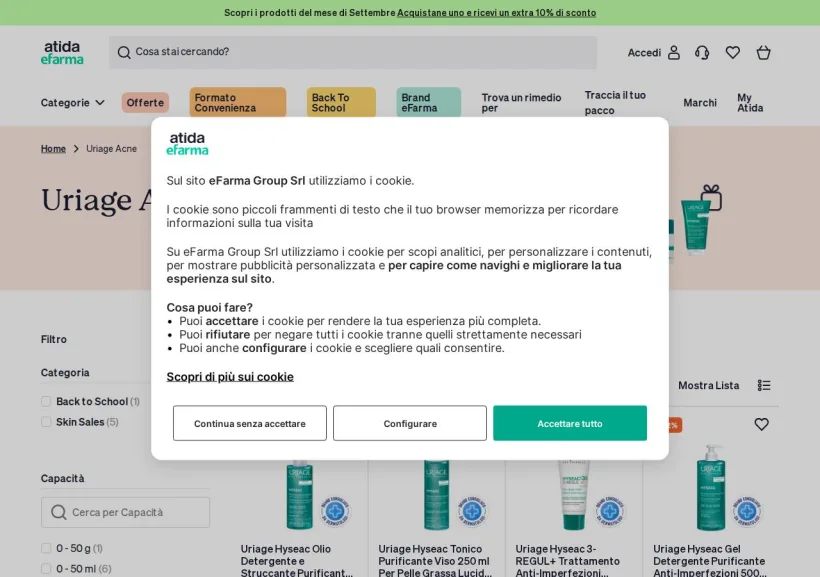Tick the Skin Sales checkbox
The image size is (820, 577).
[46, 422]
